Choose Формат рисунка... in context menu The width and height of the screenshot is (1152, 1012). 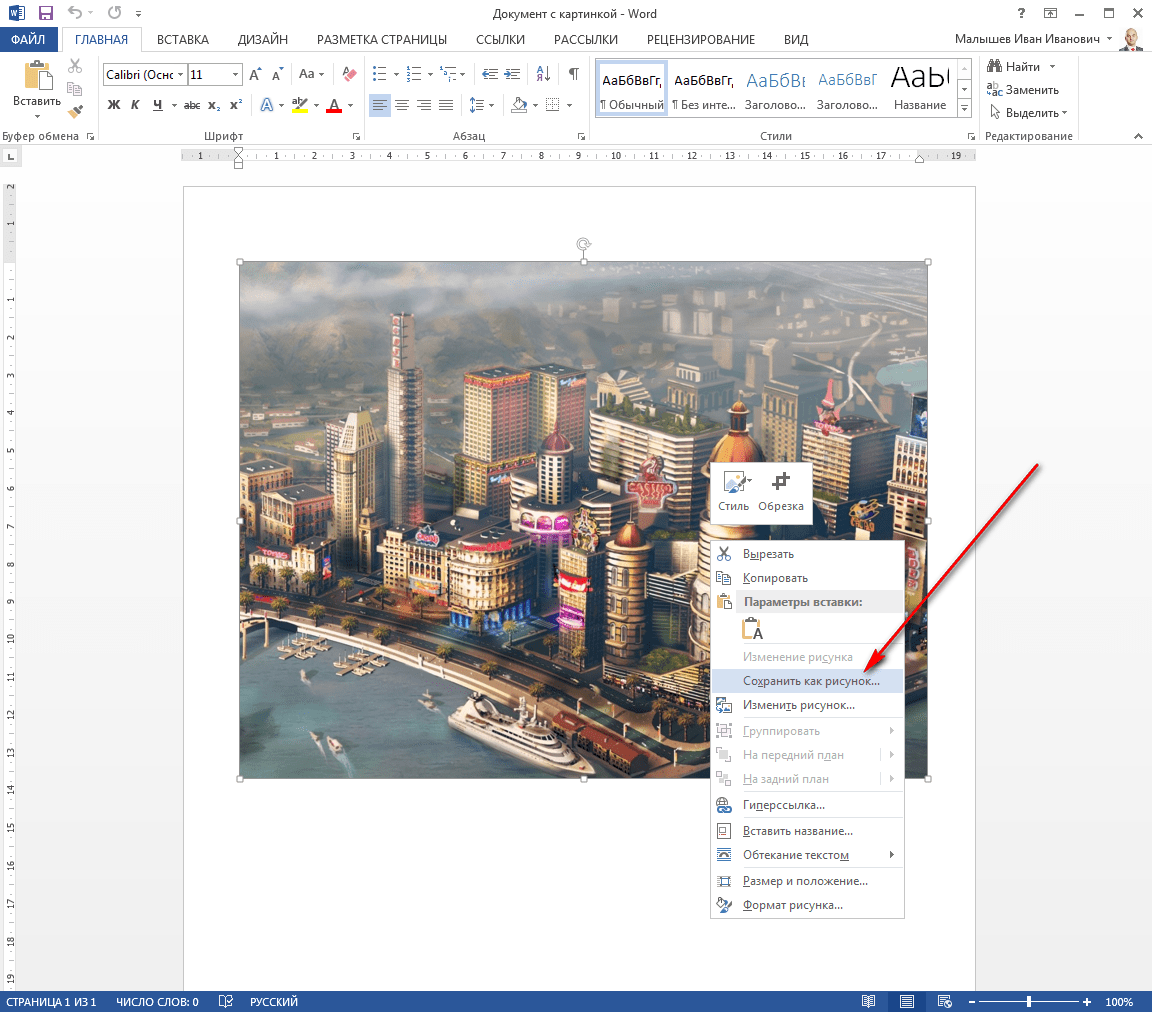click(x=807, y=905)
